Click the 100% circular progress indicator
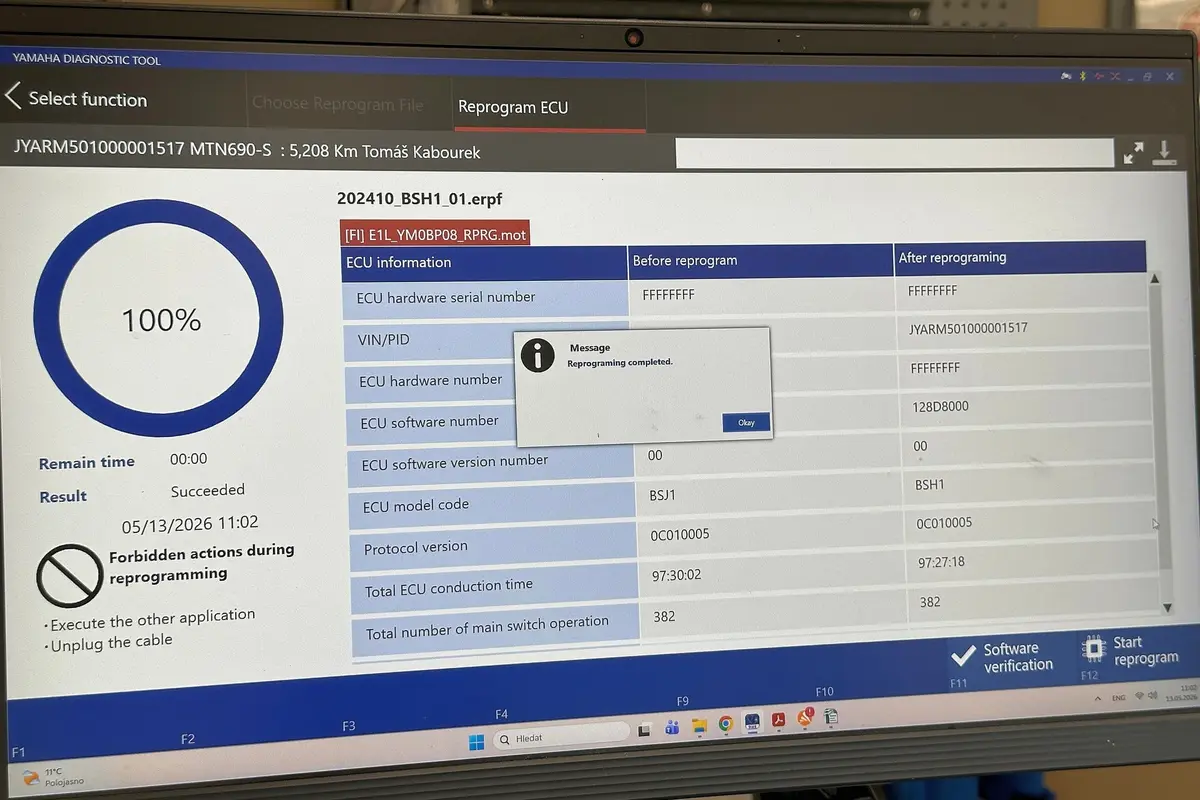Screen dimensions: 1200x800 [x=159, y=320]
